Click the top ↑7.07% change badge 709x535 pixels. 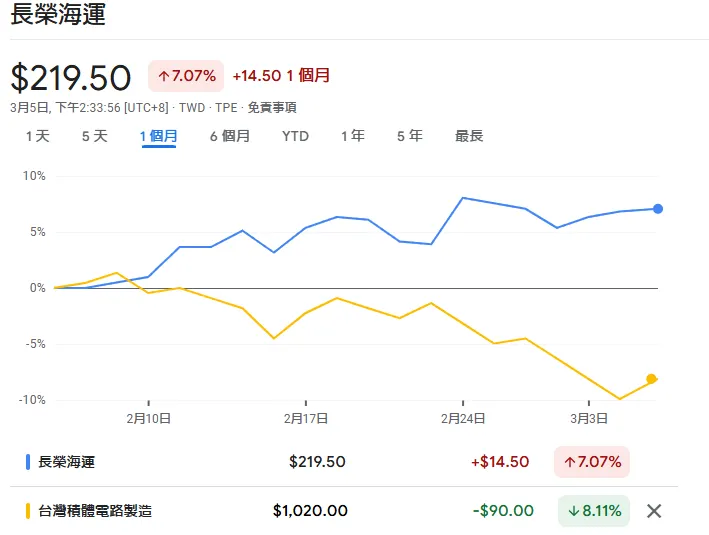[x=186, y=76]
